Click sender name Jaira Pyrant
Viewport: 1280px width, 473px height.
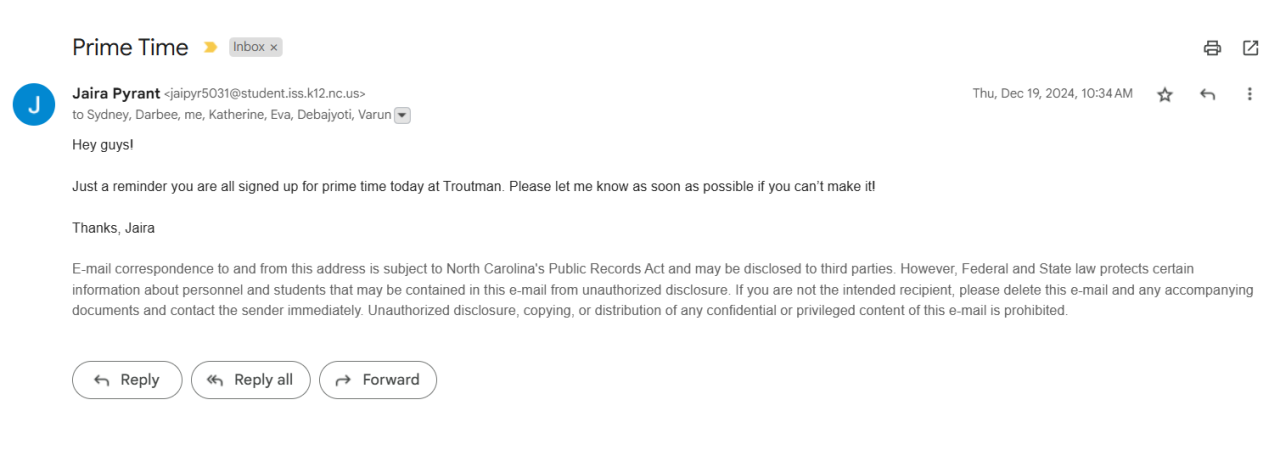(116, 93)
